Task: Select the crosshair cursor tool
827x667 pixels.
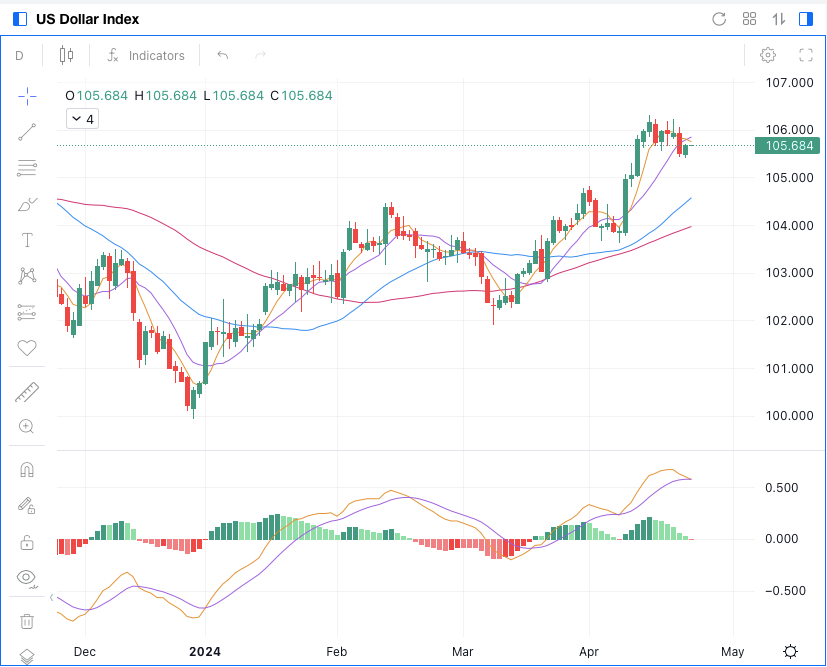Action: point(27,96)
